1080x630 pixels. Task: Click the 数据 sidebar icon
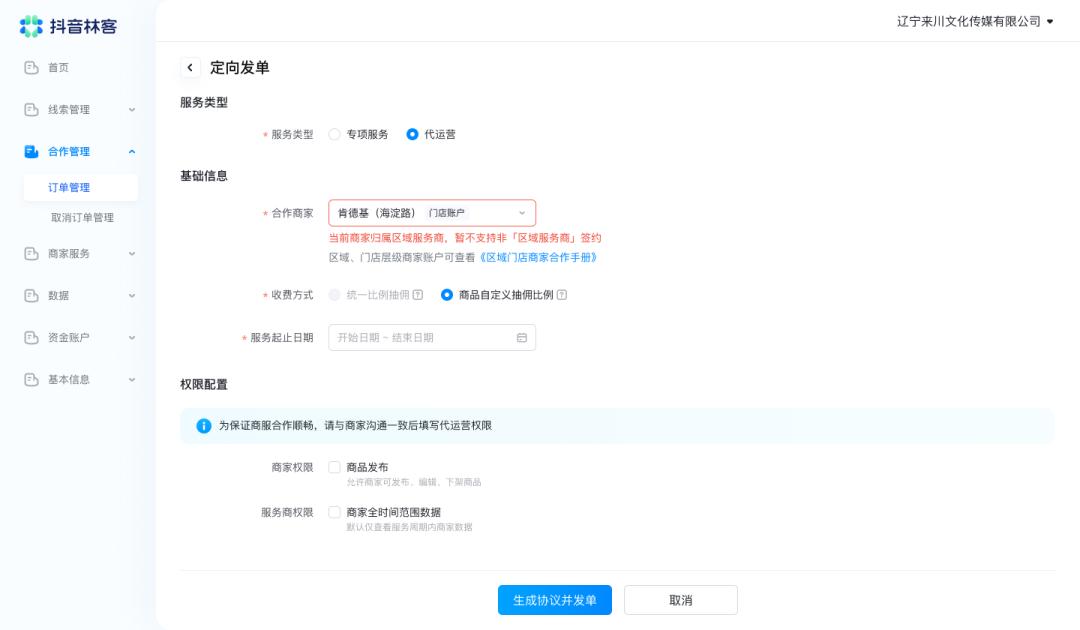[31, 296]
